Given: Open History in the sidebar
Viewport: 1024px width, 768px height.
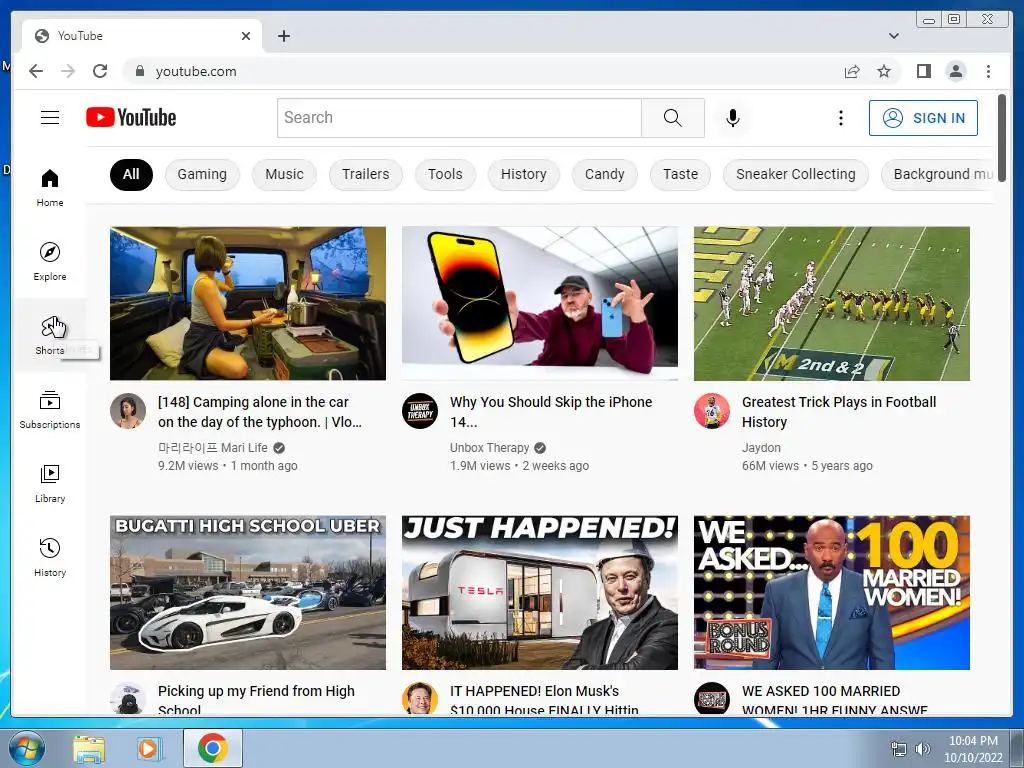Looking at the screenshot, I should [x=50, y=557].
